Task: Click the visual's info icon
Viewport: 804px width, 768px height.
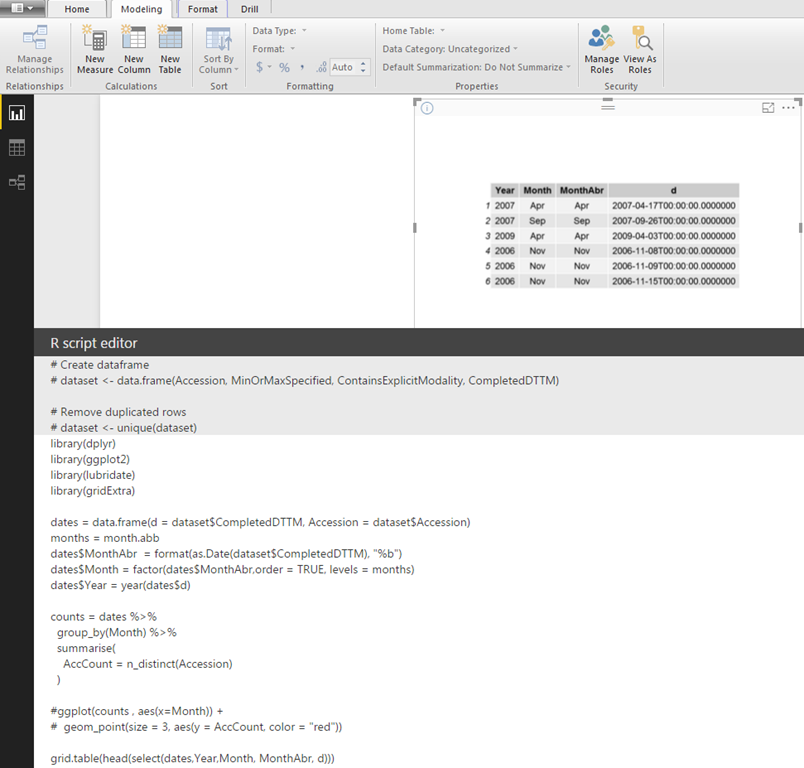Action: [x=426, y=108]
